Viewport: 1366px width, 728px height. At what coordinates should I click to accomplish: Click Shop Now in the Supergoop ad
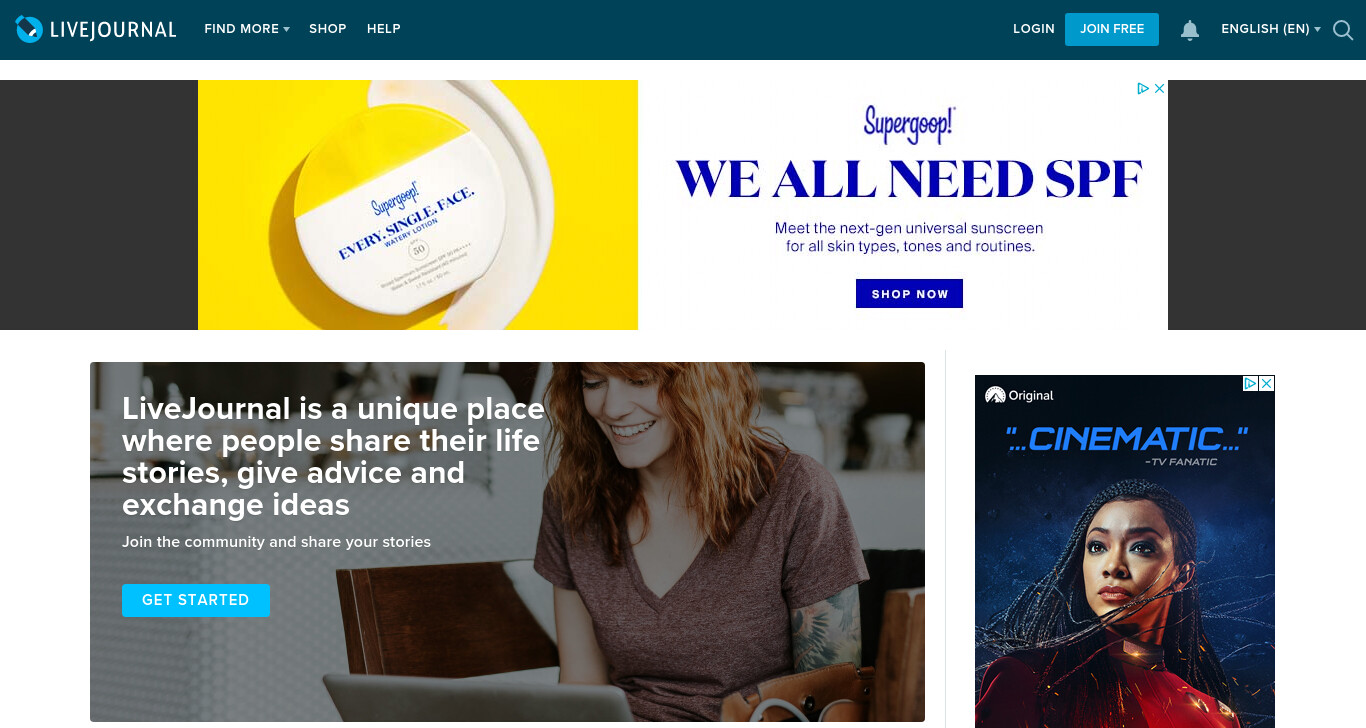click(x=910, y=294)
